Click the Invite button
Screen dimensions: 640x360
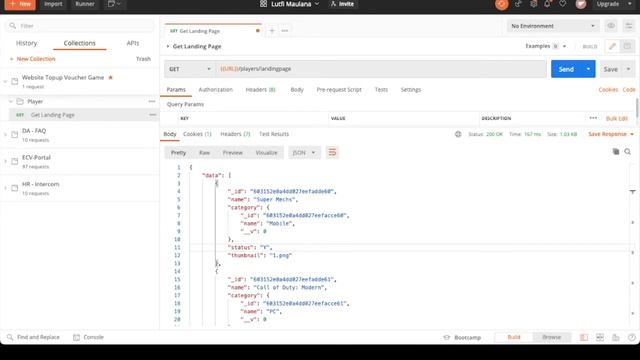342,4
